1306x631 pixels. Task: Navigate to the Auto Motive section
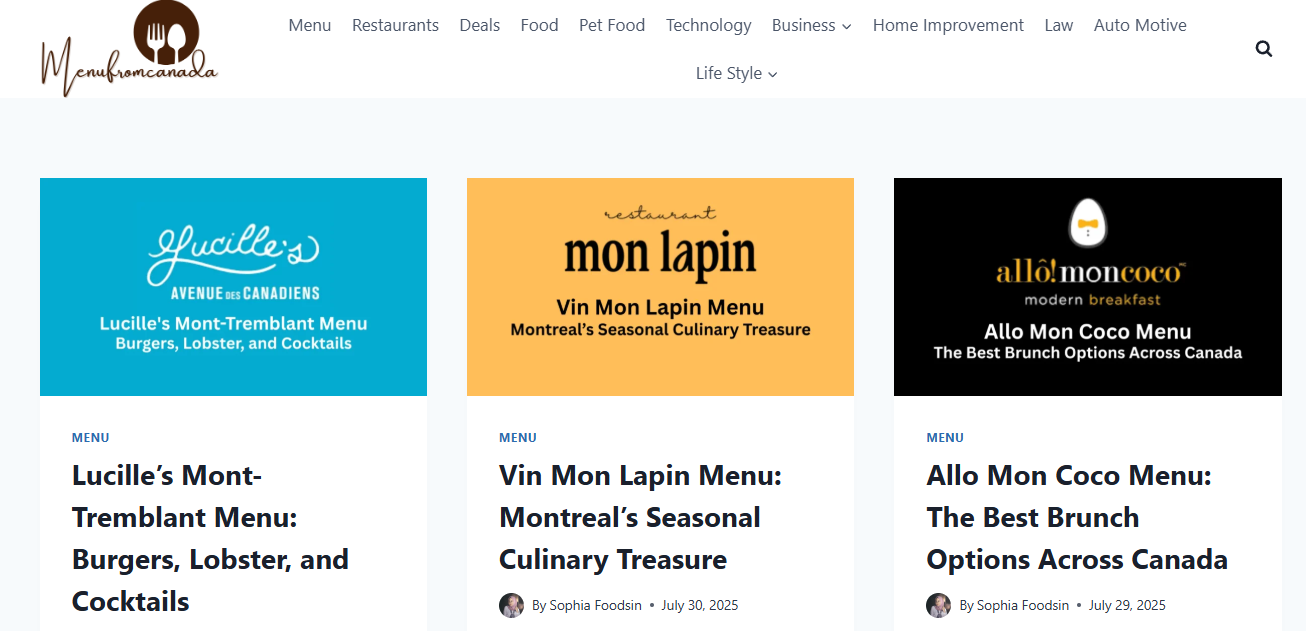[x=1140, y=25]
